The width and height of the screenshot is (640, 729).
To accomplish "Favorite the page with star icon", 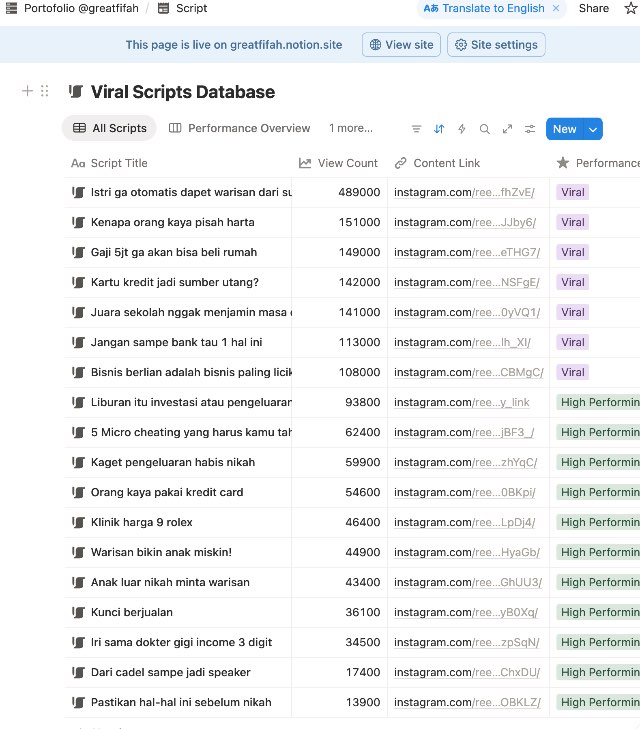I will click(x=629, y=8).
